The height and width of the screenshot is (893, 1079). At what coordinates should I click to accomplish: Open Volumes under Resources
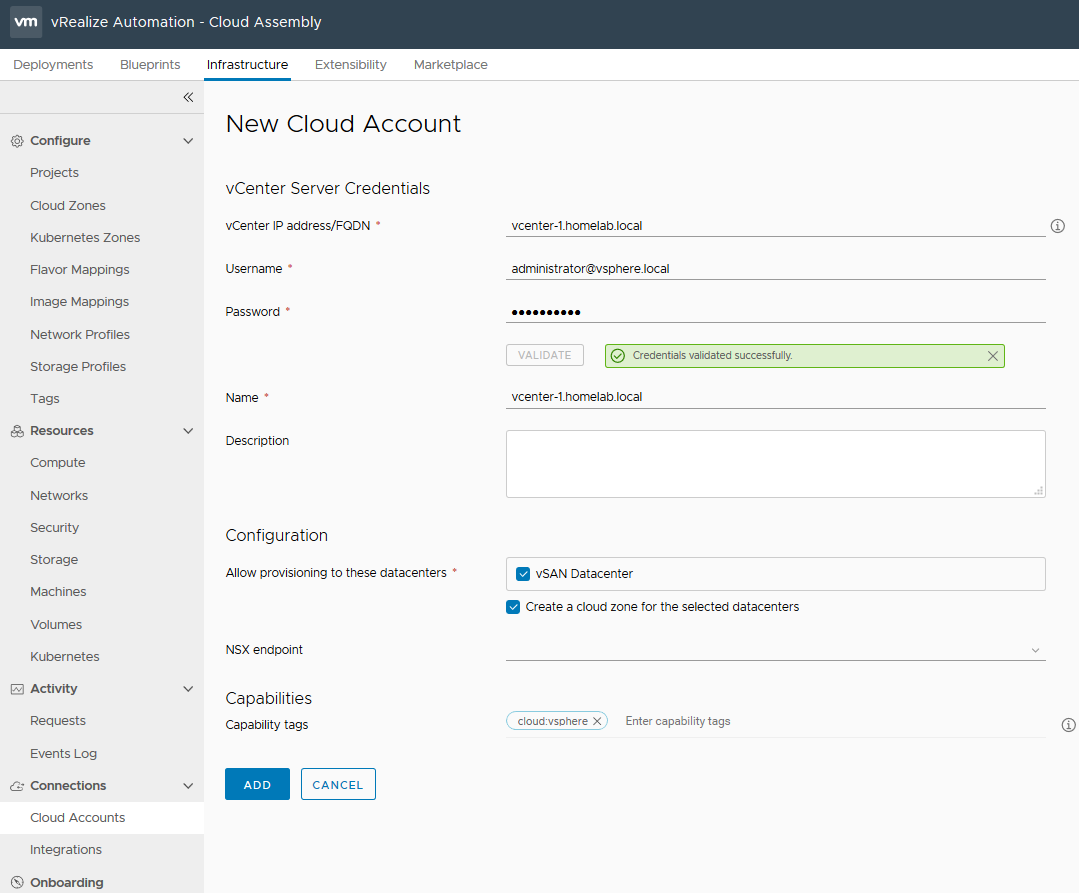[x=56, y=625]
